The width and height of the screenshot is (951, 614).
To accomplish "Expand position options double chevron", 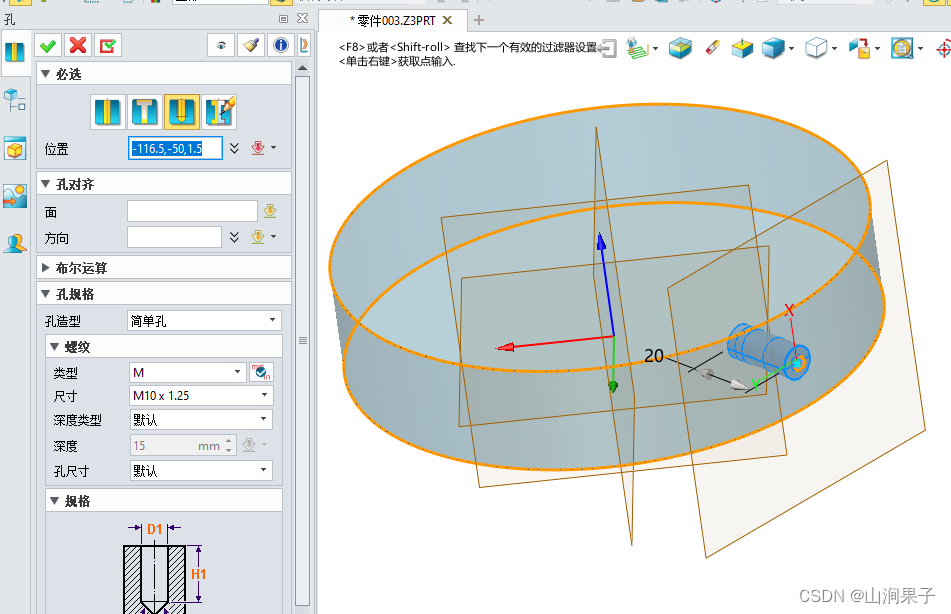I will click(234, 148).
